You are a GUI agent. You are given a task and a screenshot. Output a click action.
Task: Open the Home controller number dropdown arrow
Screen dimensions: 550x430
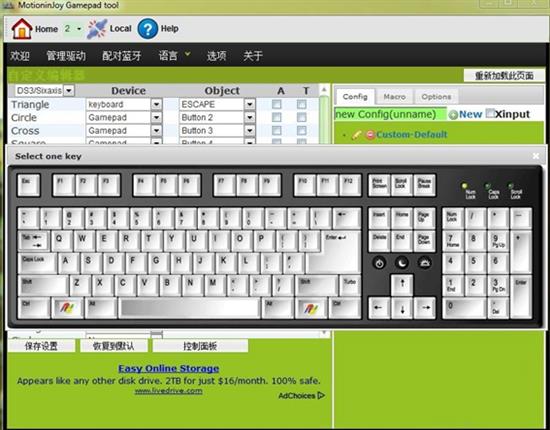(x=79, y=29)
